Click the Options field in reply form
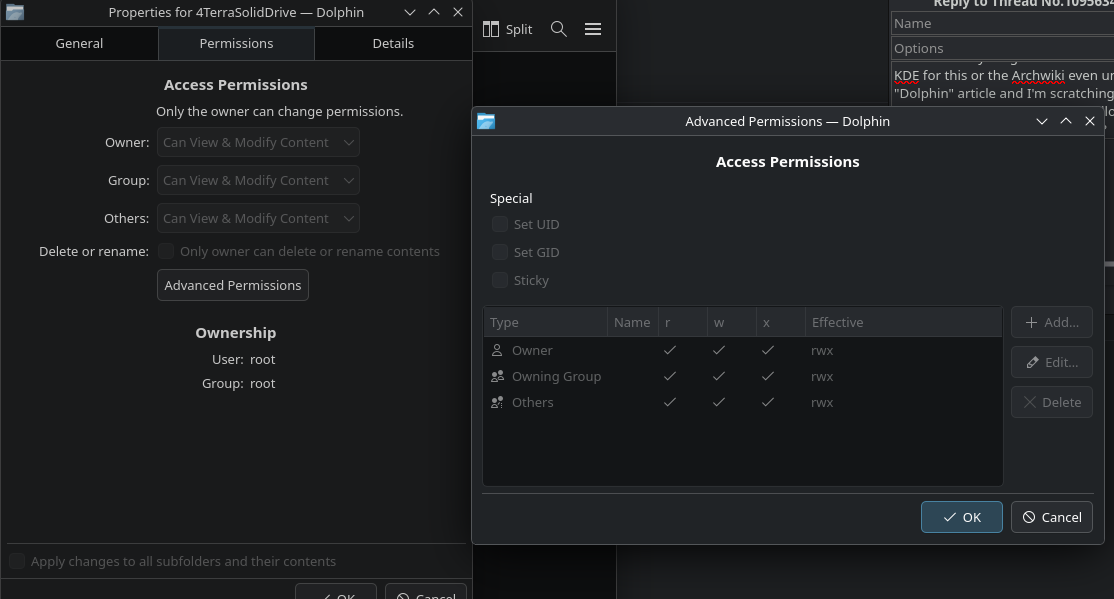This screenshot has height=599, width=1114. point(1002,48)
